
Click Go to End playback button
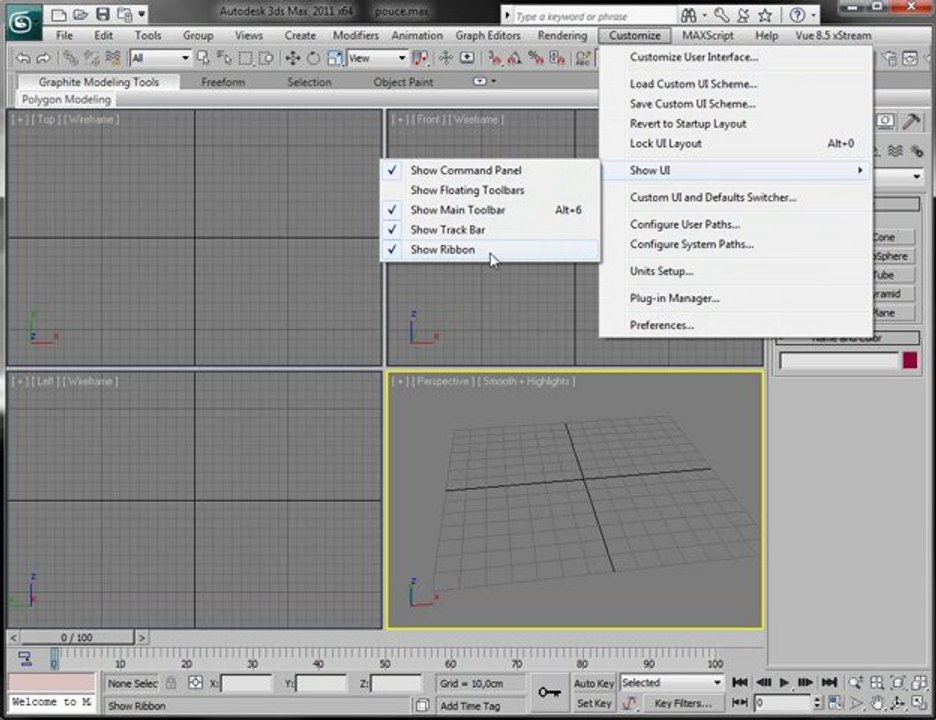[x=829, y=682]
